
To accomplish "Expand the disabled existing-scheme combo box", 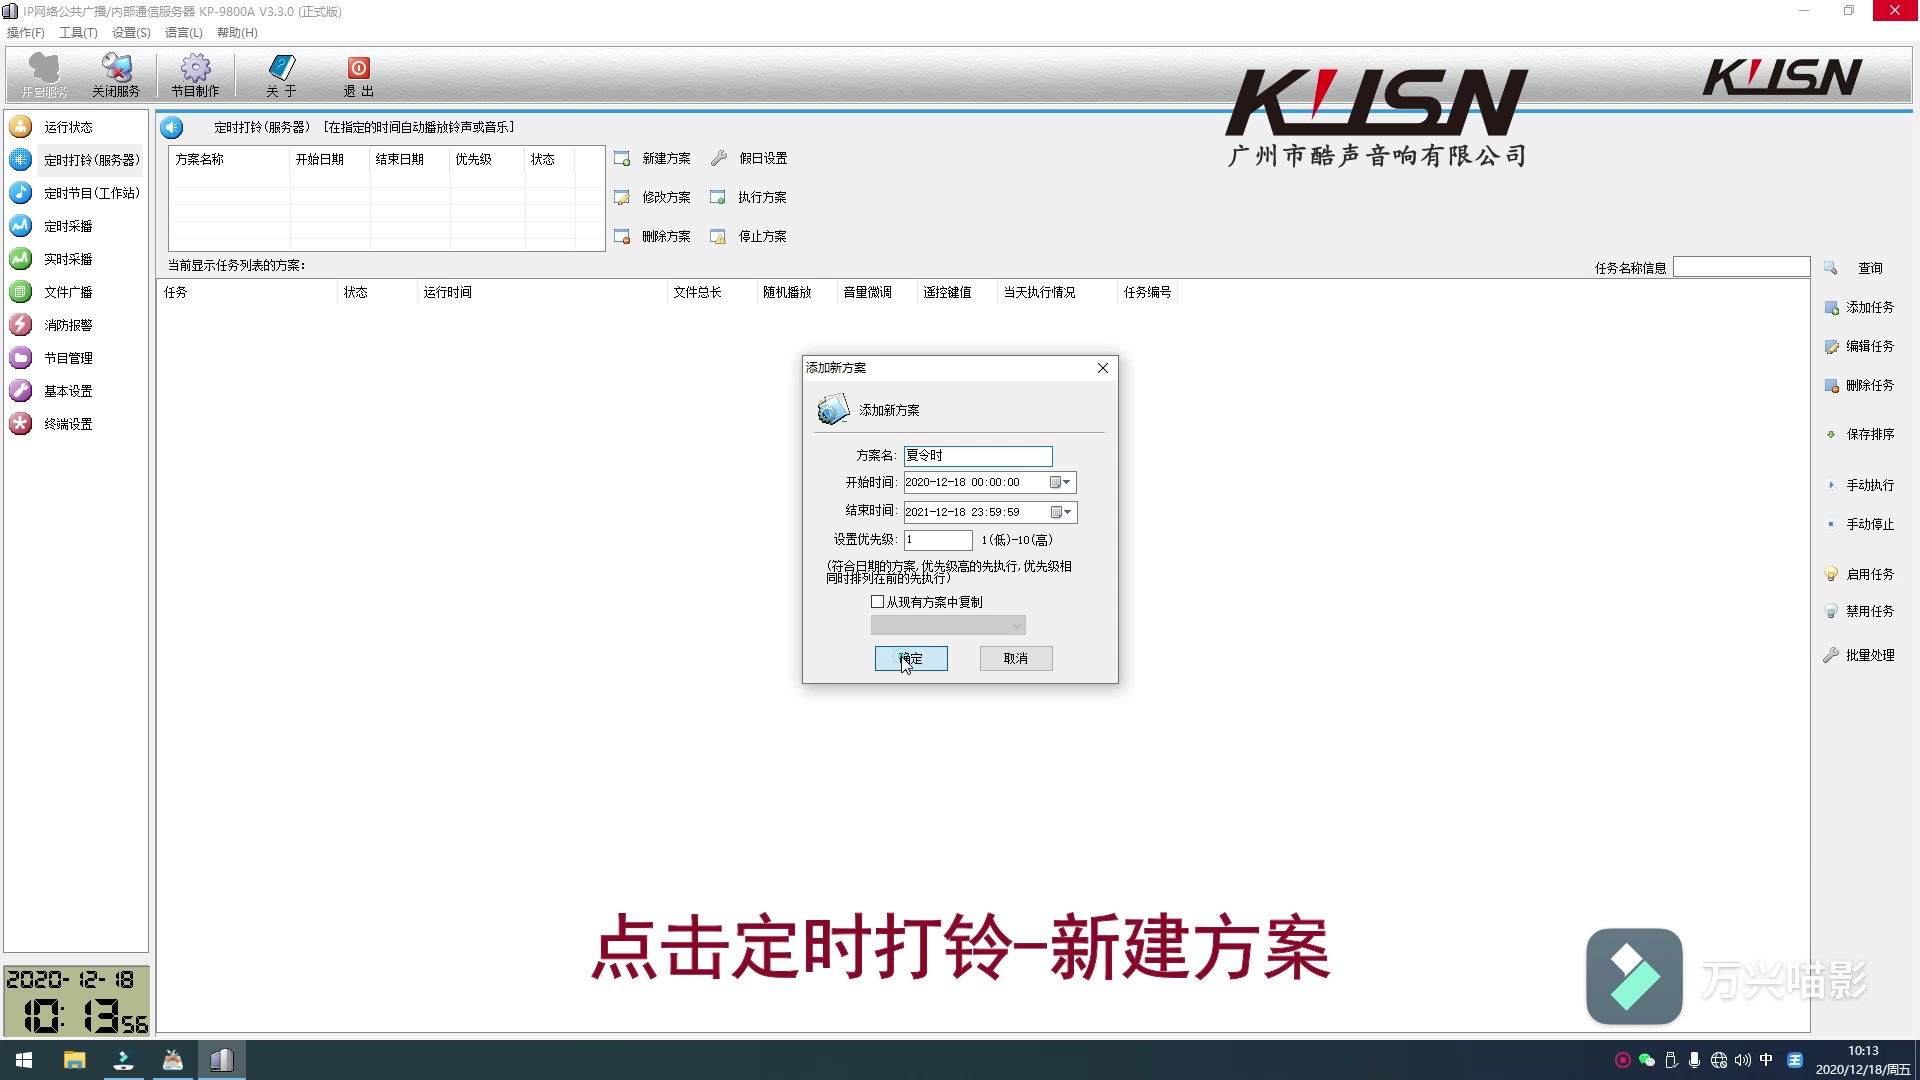I will (x=948, y=626).
